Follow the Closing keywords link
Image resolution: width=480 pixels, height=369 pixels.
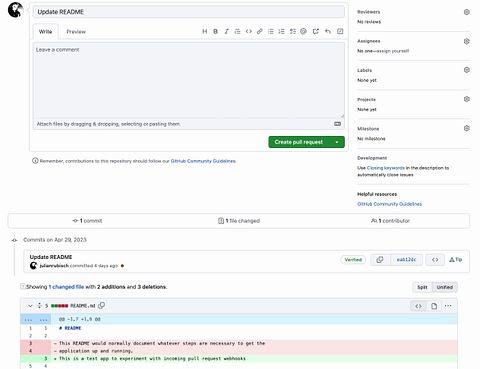[386, 168]
